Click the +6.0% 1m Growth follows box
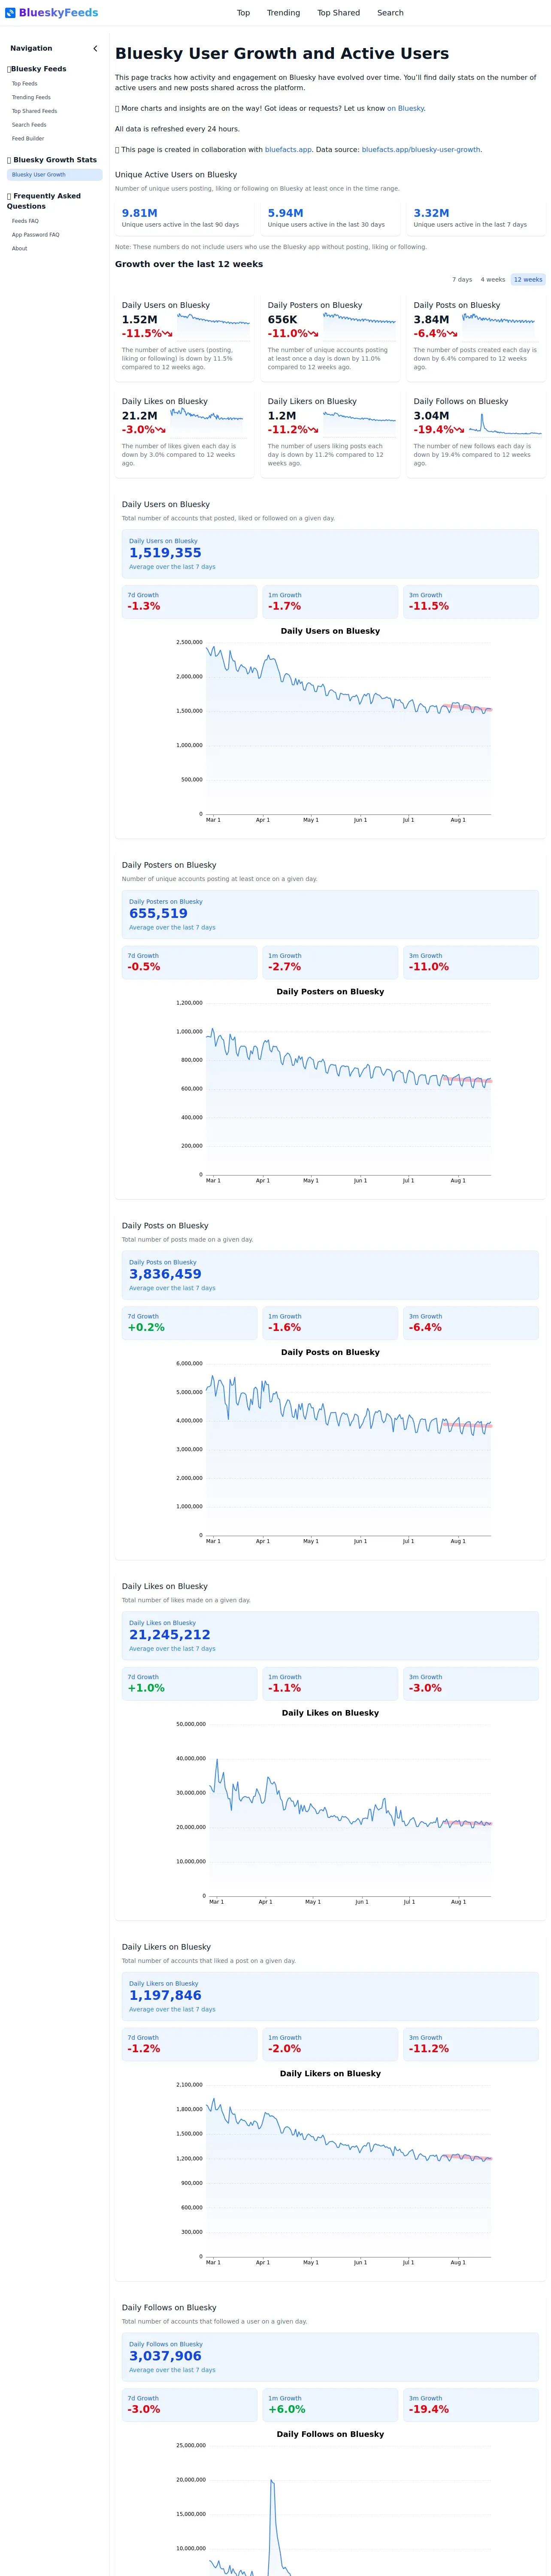 330,2405
